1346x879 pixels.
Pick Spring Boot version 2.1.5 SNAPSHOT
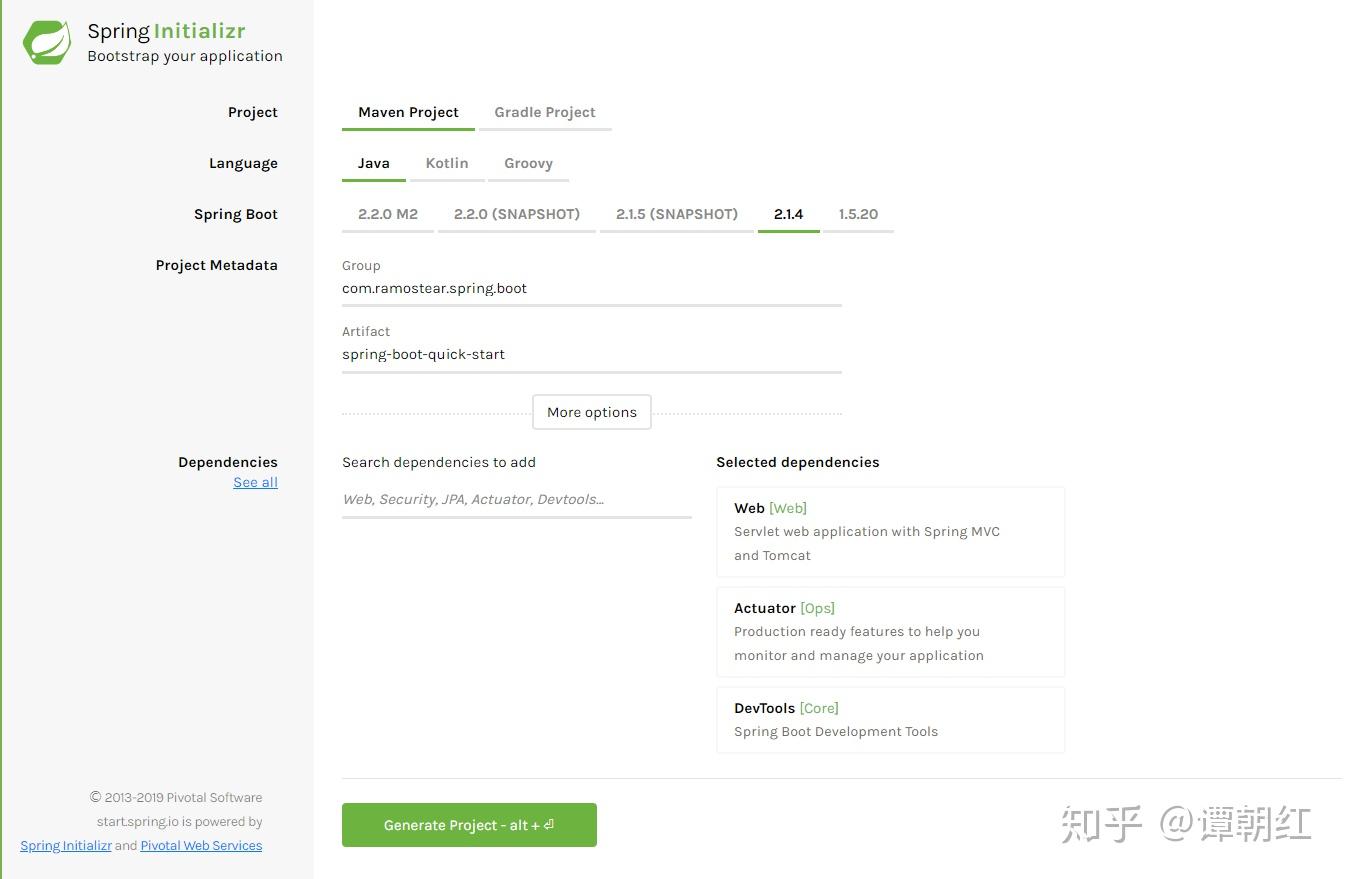tap(676, 213)
